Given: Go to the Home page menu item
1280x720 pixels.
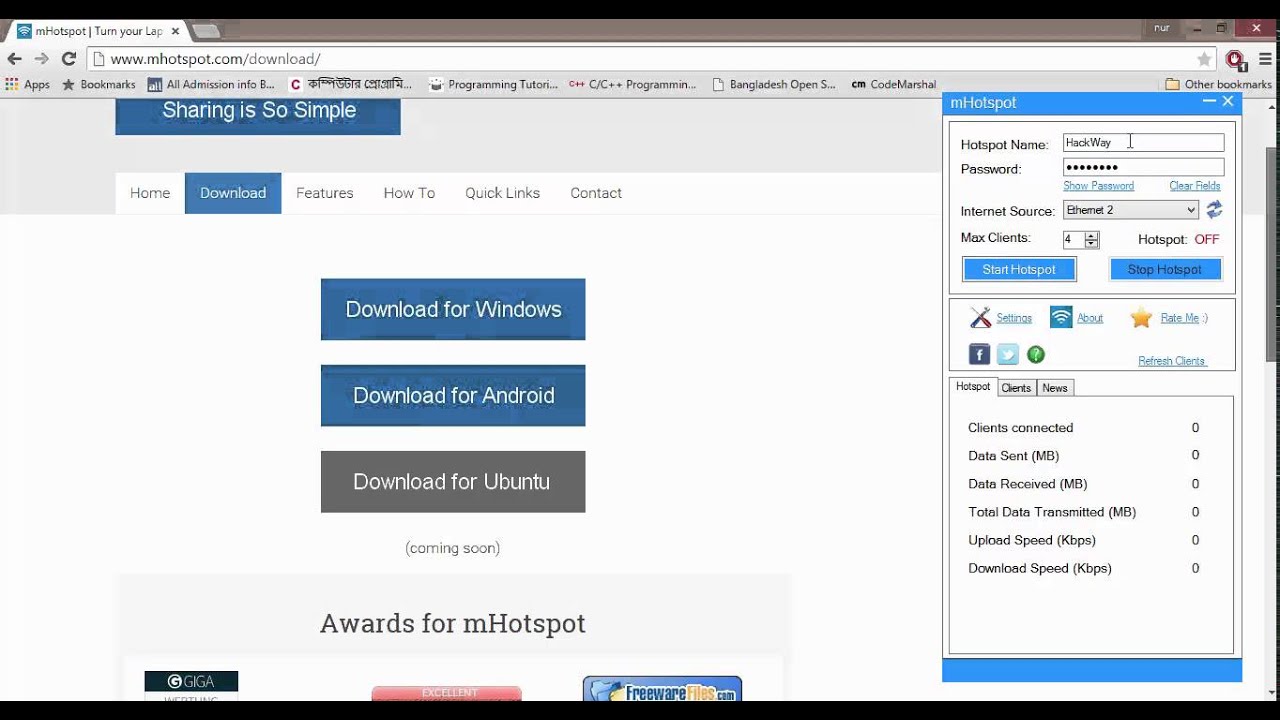Looking at the screenshot, I should pos(150,193).
